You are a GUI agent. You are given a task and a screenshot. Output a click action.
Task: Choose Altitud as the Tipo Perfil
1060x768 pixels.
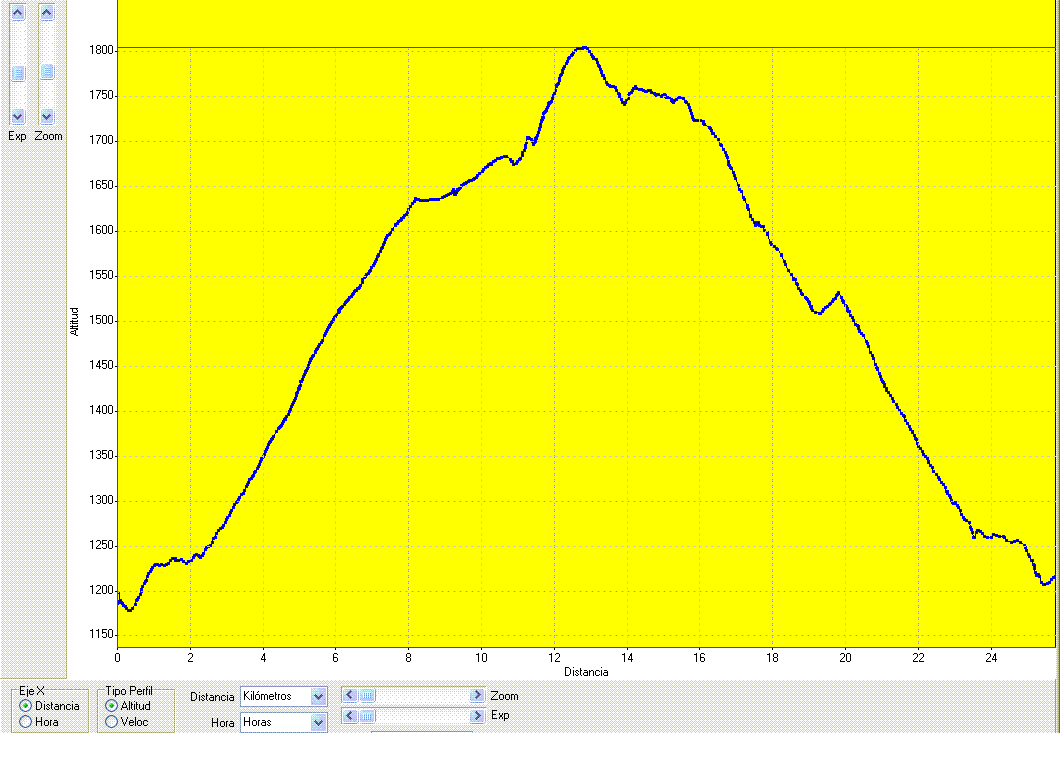[x=111, y=706]
